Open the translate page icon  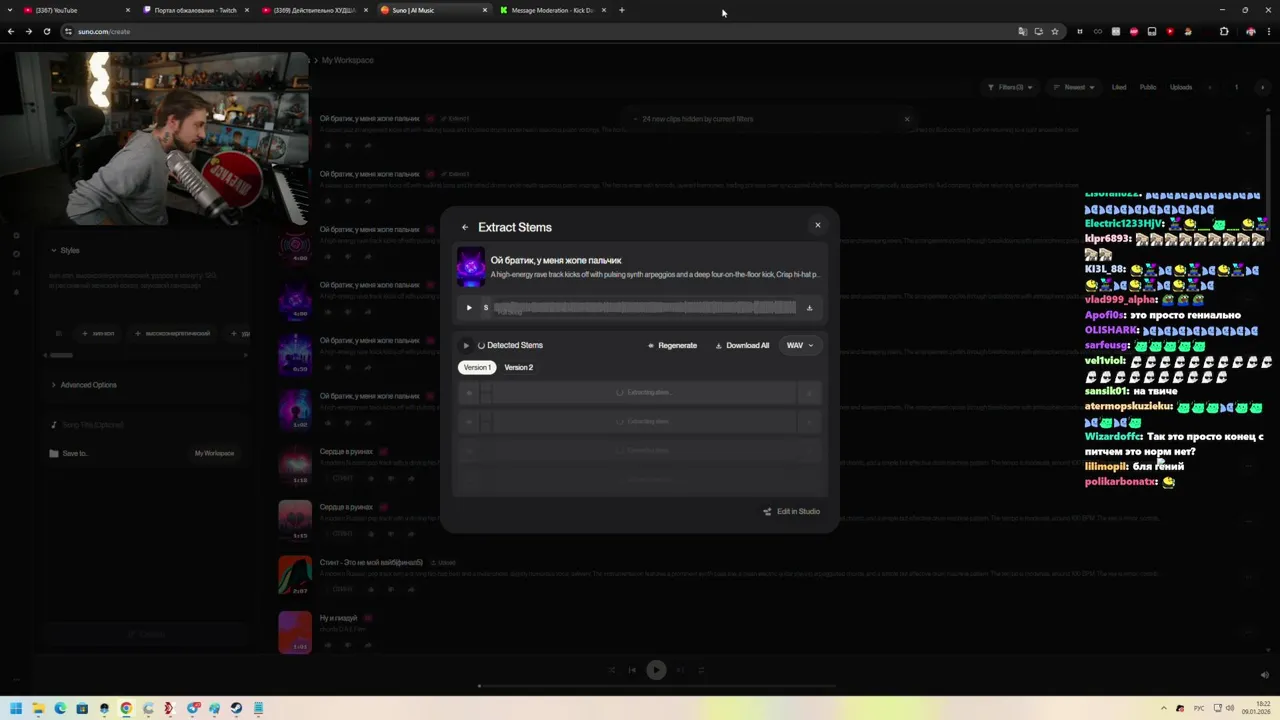tap(1022, 31)
